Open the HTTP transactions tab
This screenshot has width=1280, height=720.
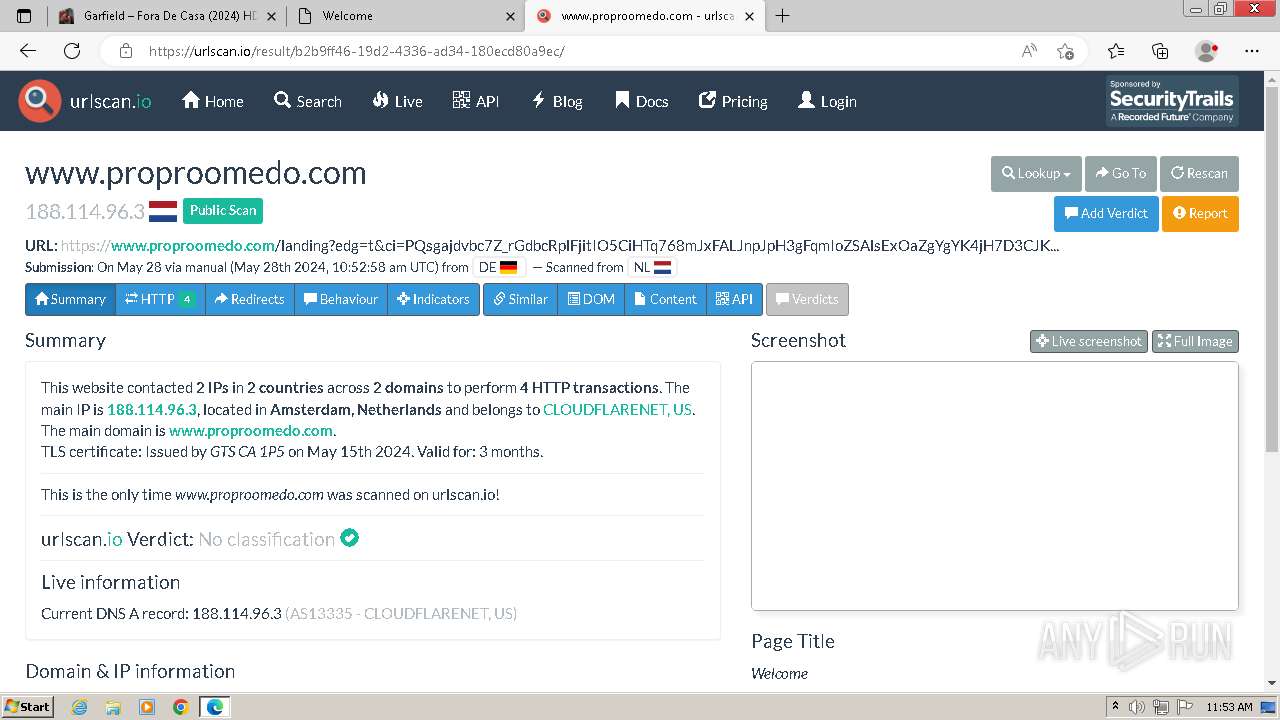160,299
